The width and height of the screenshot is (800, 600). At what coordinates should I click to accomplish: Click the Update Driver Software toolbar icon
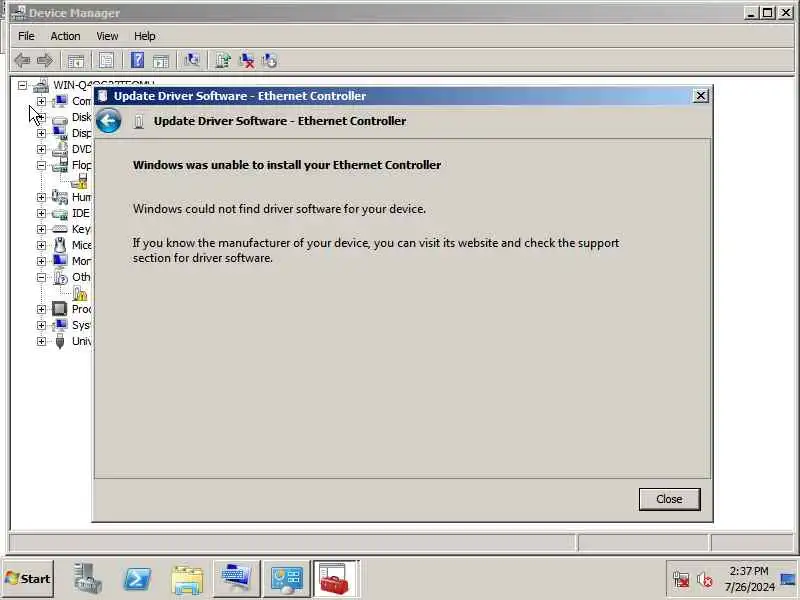tap(223, 61)
